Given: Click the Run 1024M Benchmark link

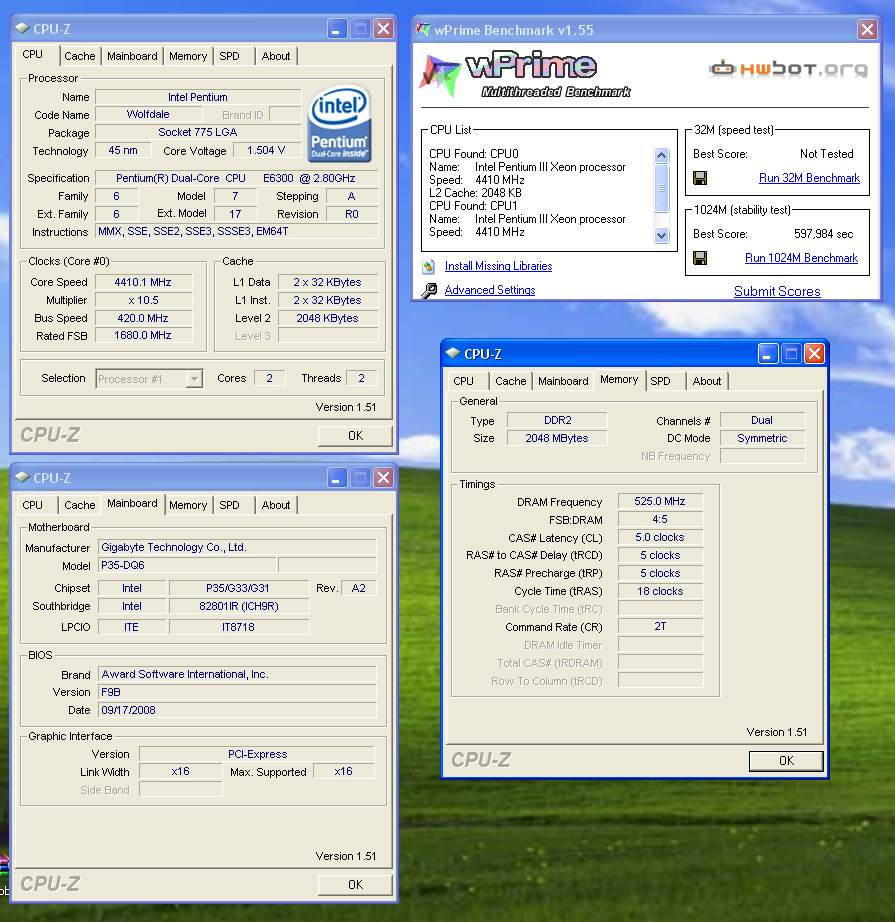Looking at the screenshot, I should (x=801, y=258).
